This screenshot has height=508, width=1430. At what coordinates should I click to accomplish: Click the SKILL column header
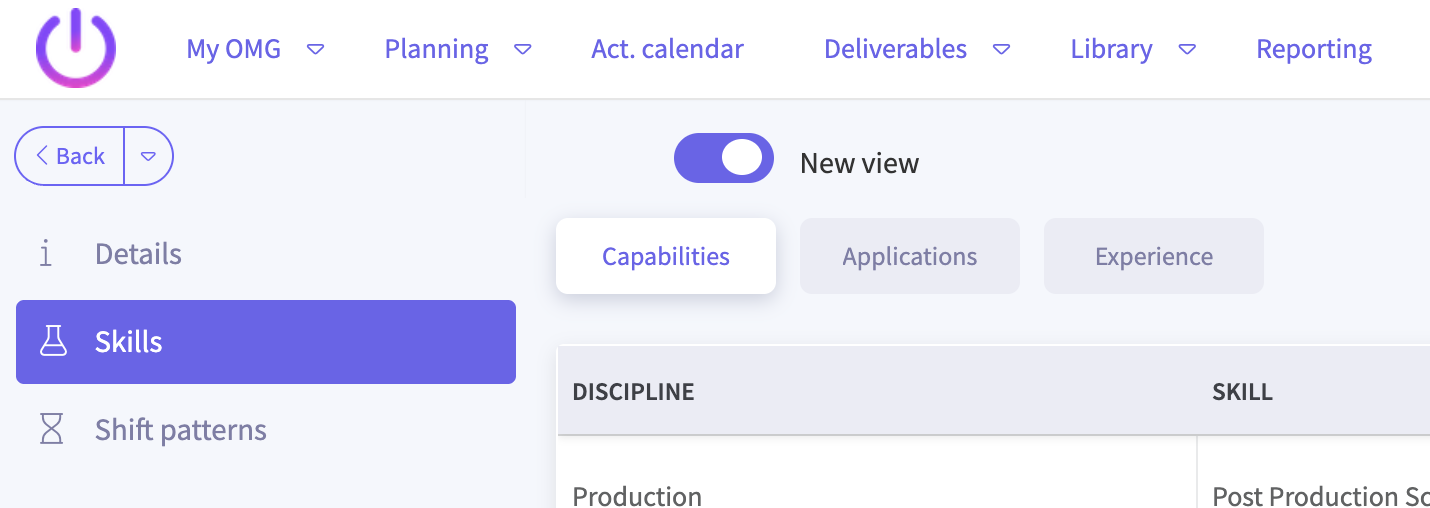tap(1243, 391)
